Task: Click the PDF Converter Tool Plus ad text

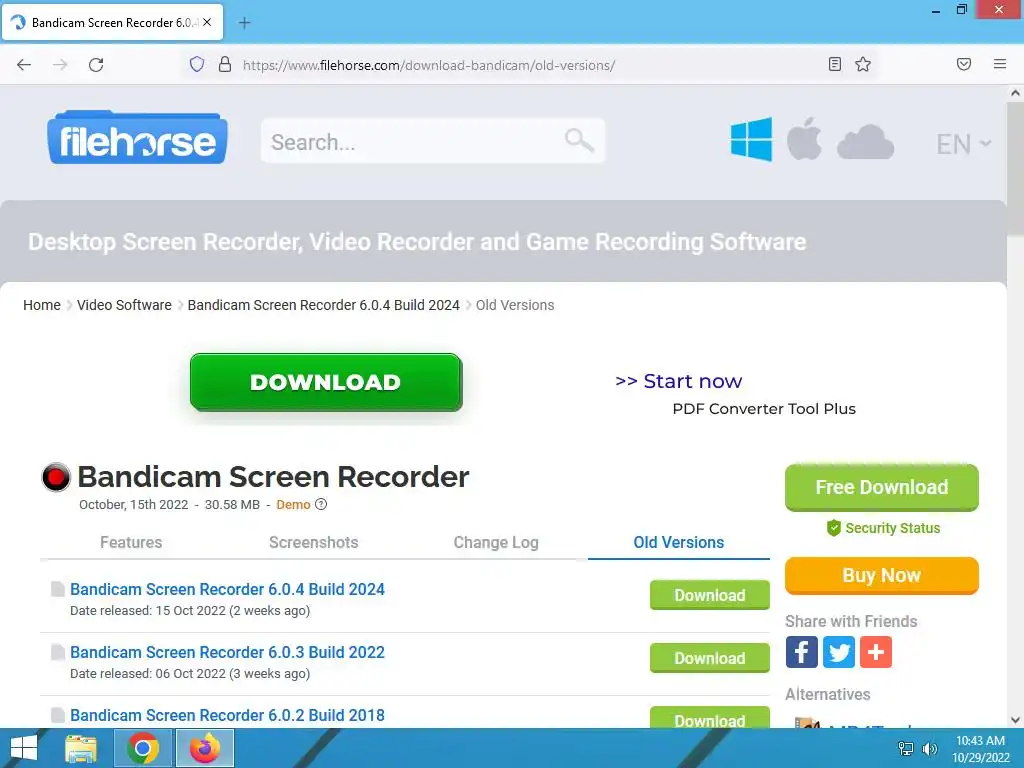Action: (764, 409)
